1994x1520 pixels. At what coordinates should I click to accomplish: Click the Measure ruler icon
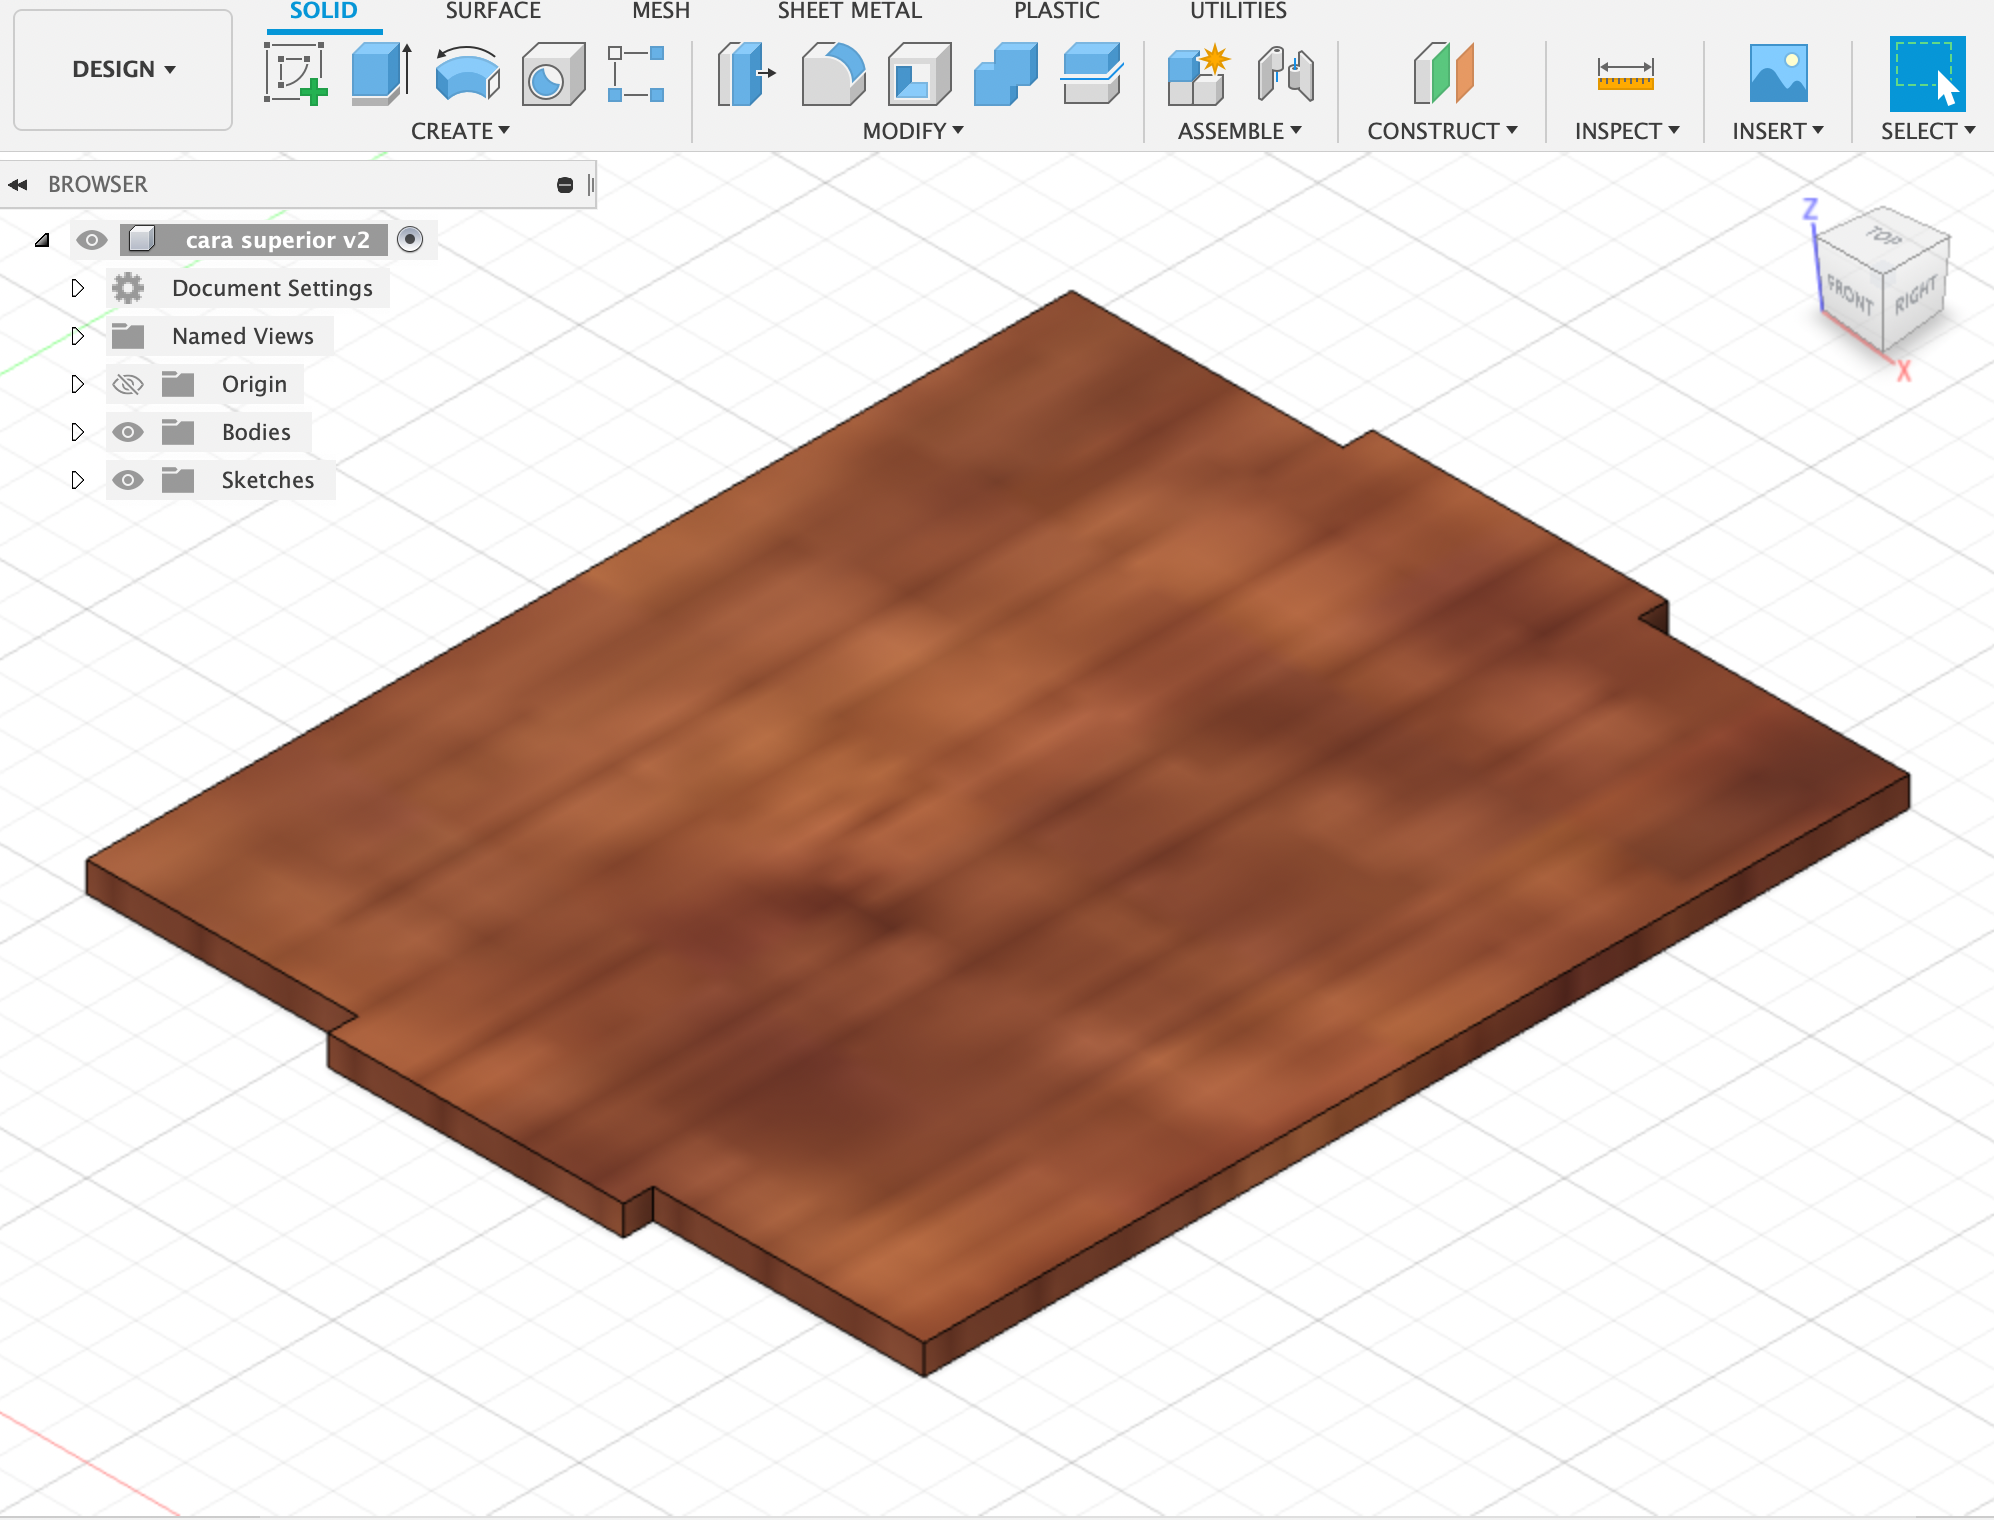pos(1625,74)
